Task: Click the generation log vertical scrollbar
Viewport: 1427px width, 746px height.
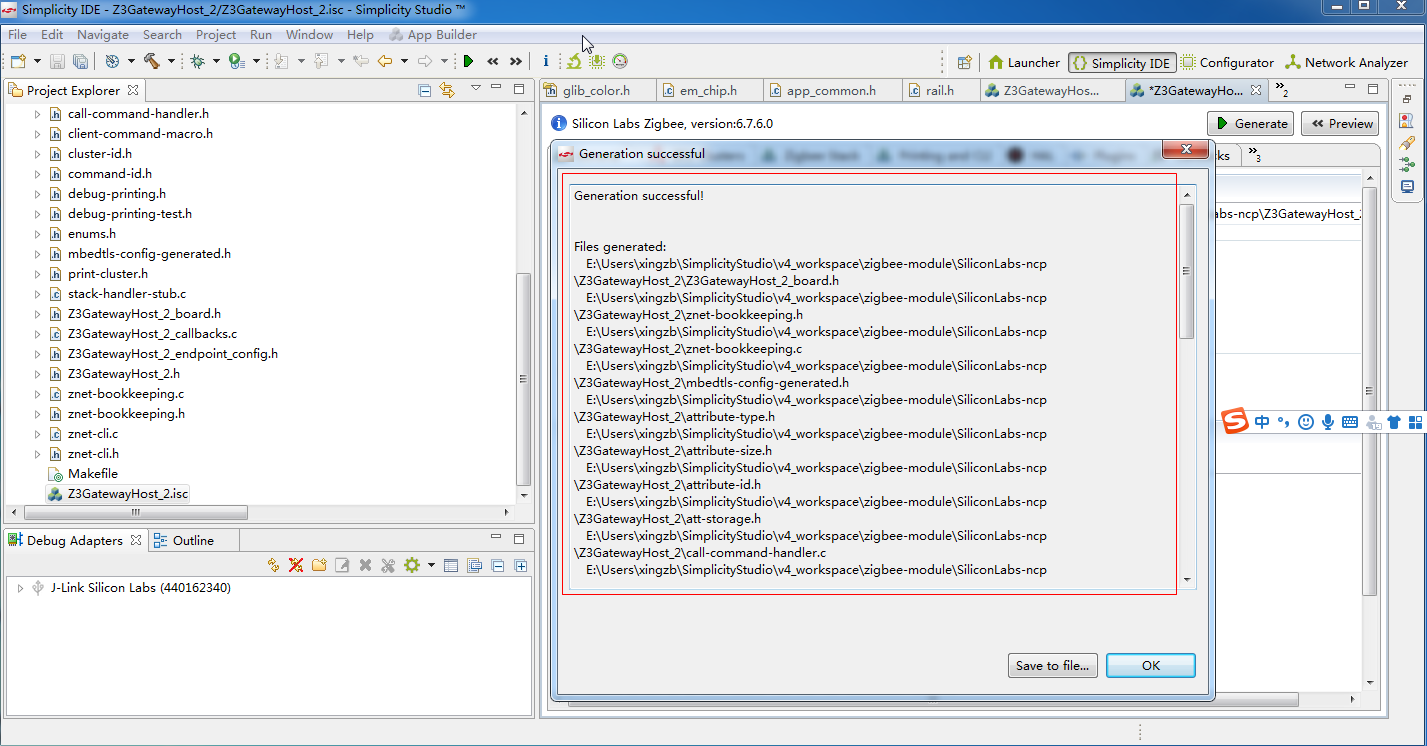Action: click(x=1187, y=271)
